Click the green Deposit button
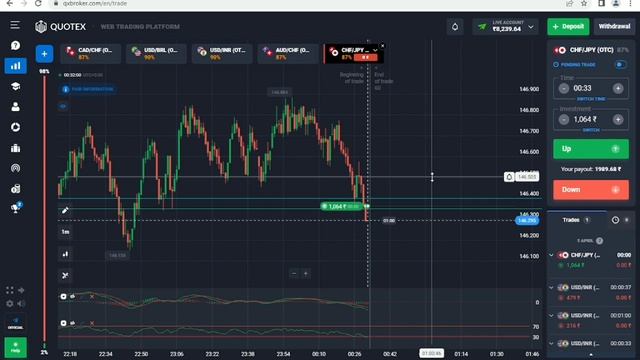Viewport: 640px width, 360px height. (x=568, y=27)
